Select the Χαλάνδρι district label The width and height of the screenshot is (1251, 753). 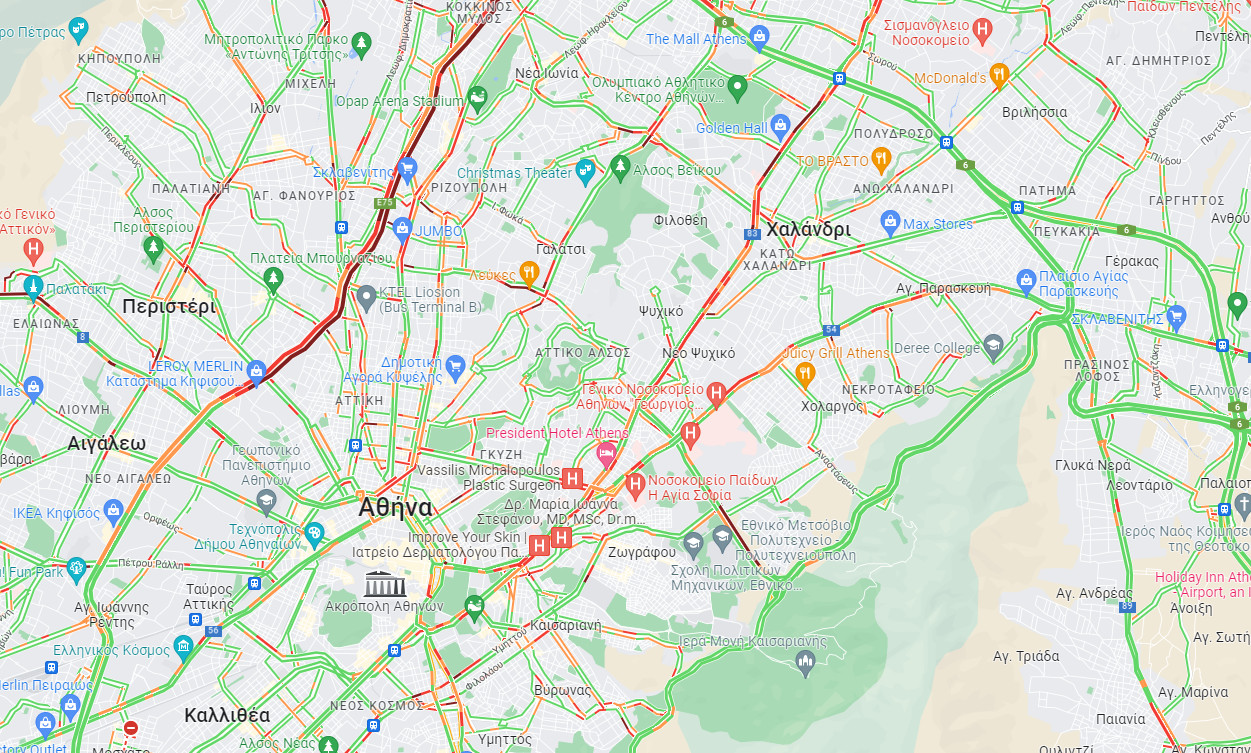pos(808,229)
